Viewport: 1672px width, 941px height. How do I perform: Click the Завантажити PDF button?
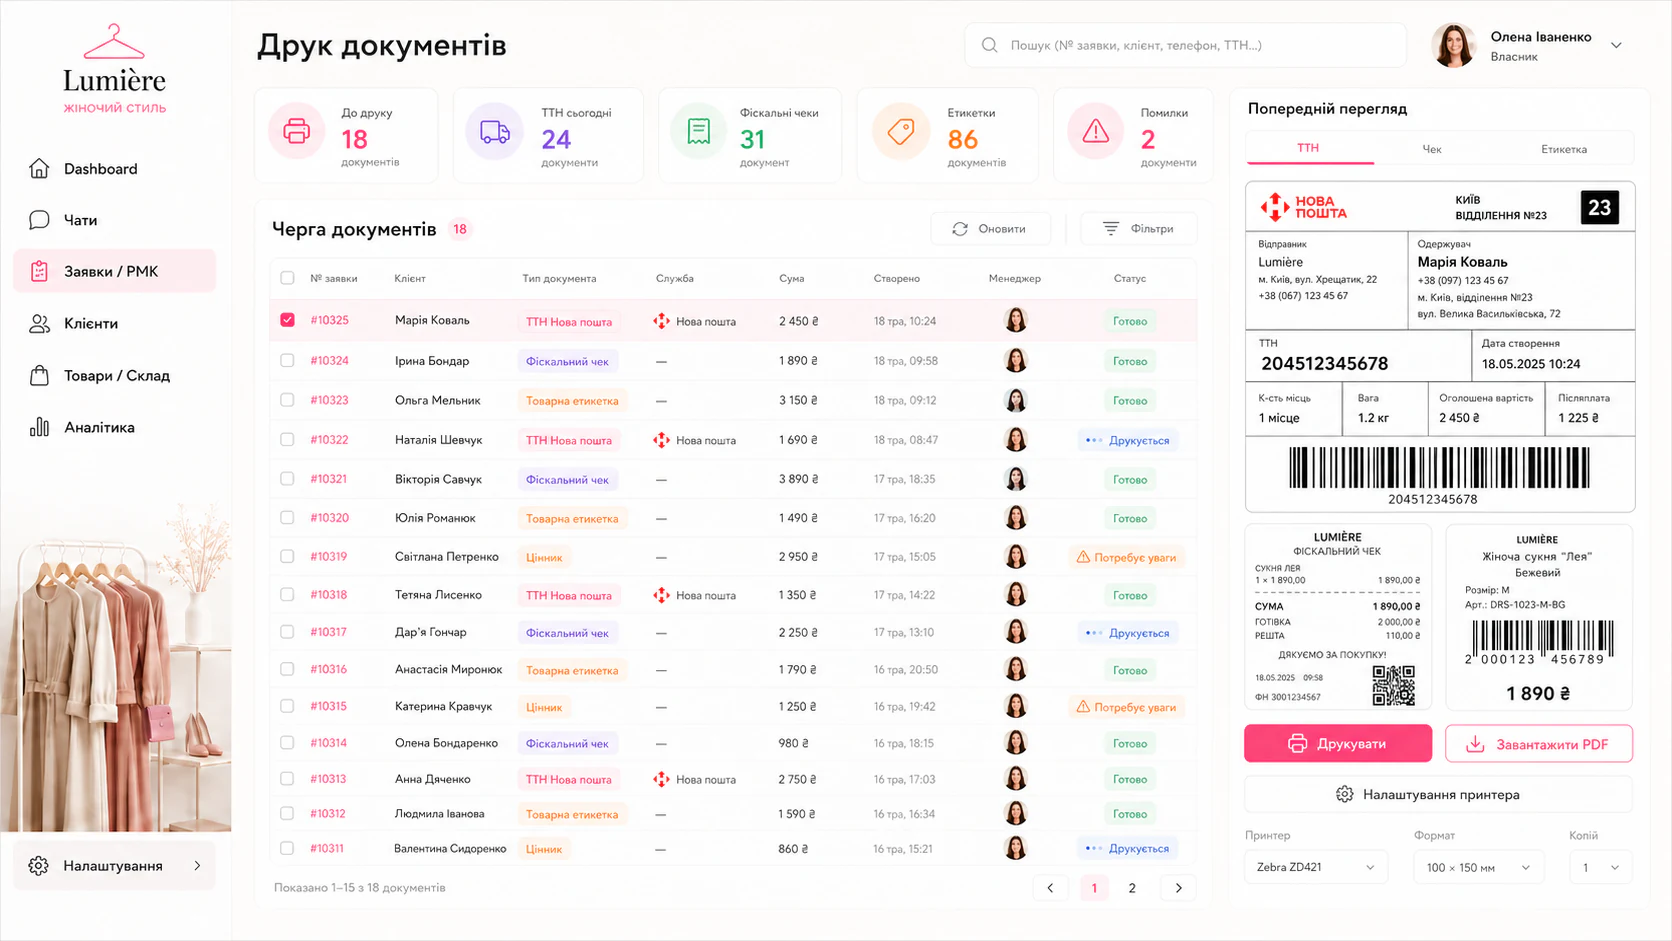1539,744
